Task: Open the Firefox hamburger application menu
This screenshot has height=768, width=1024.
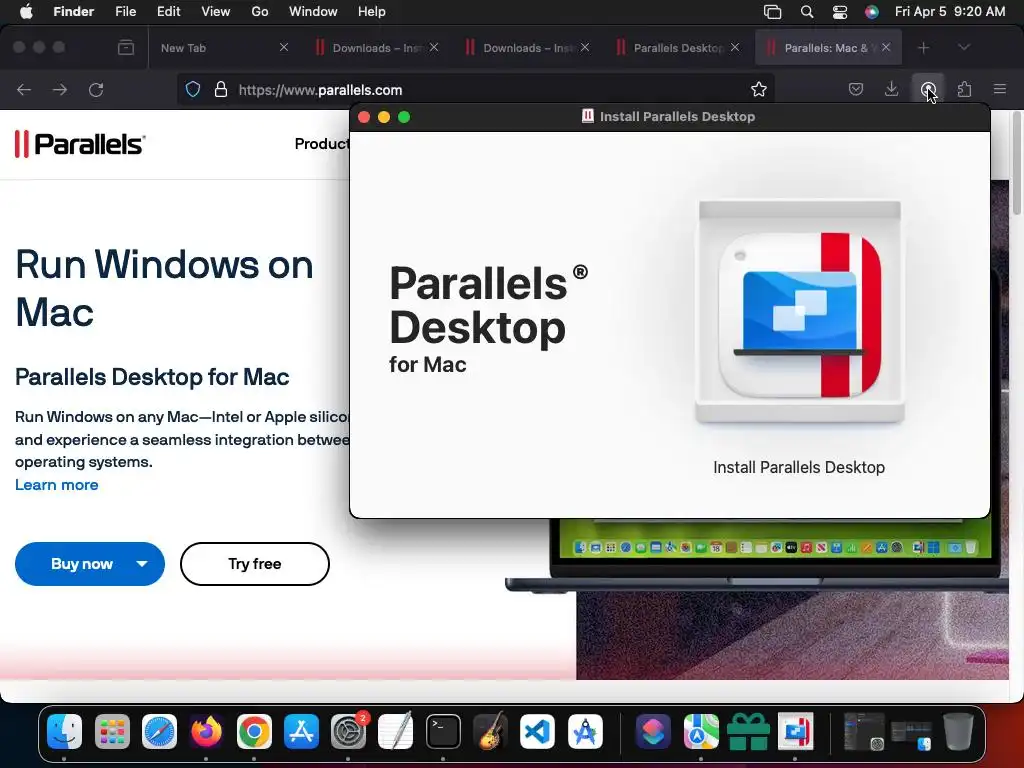Action: click(x=1000, y=89)
